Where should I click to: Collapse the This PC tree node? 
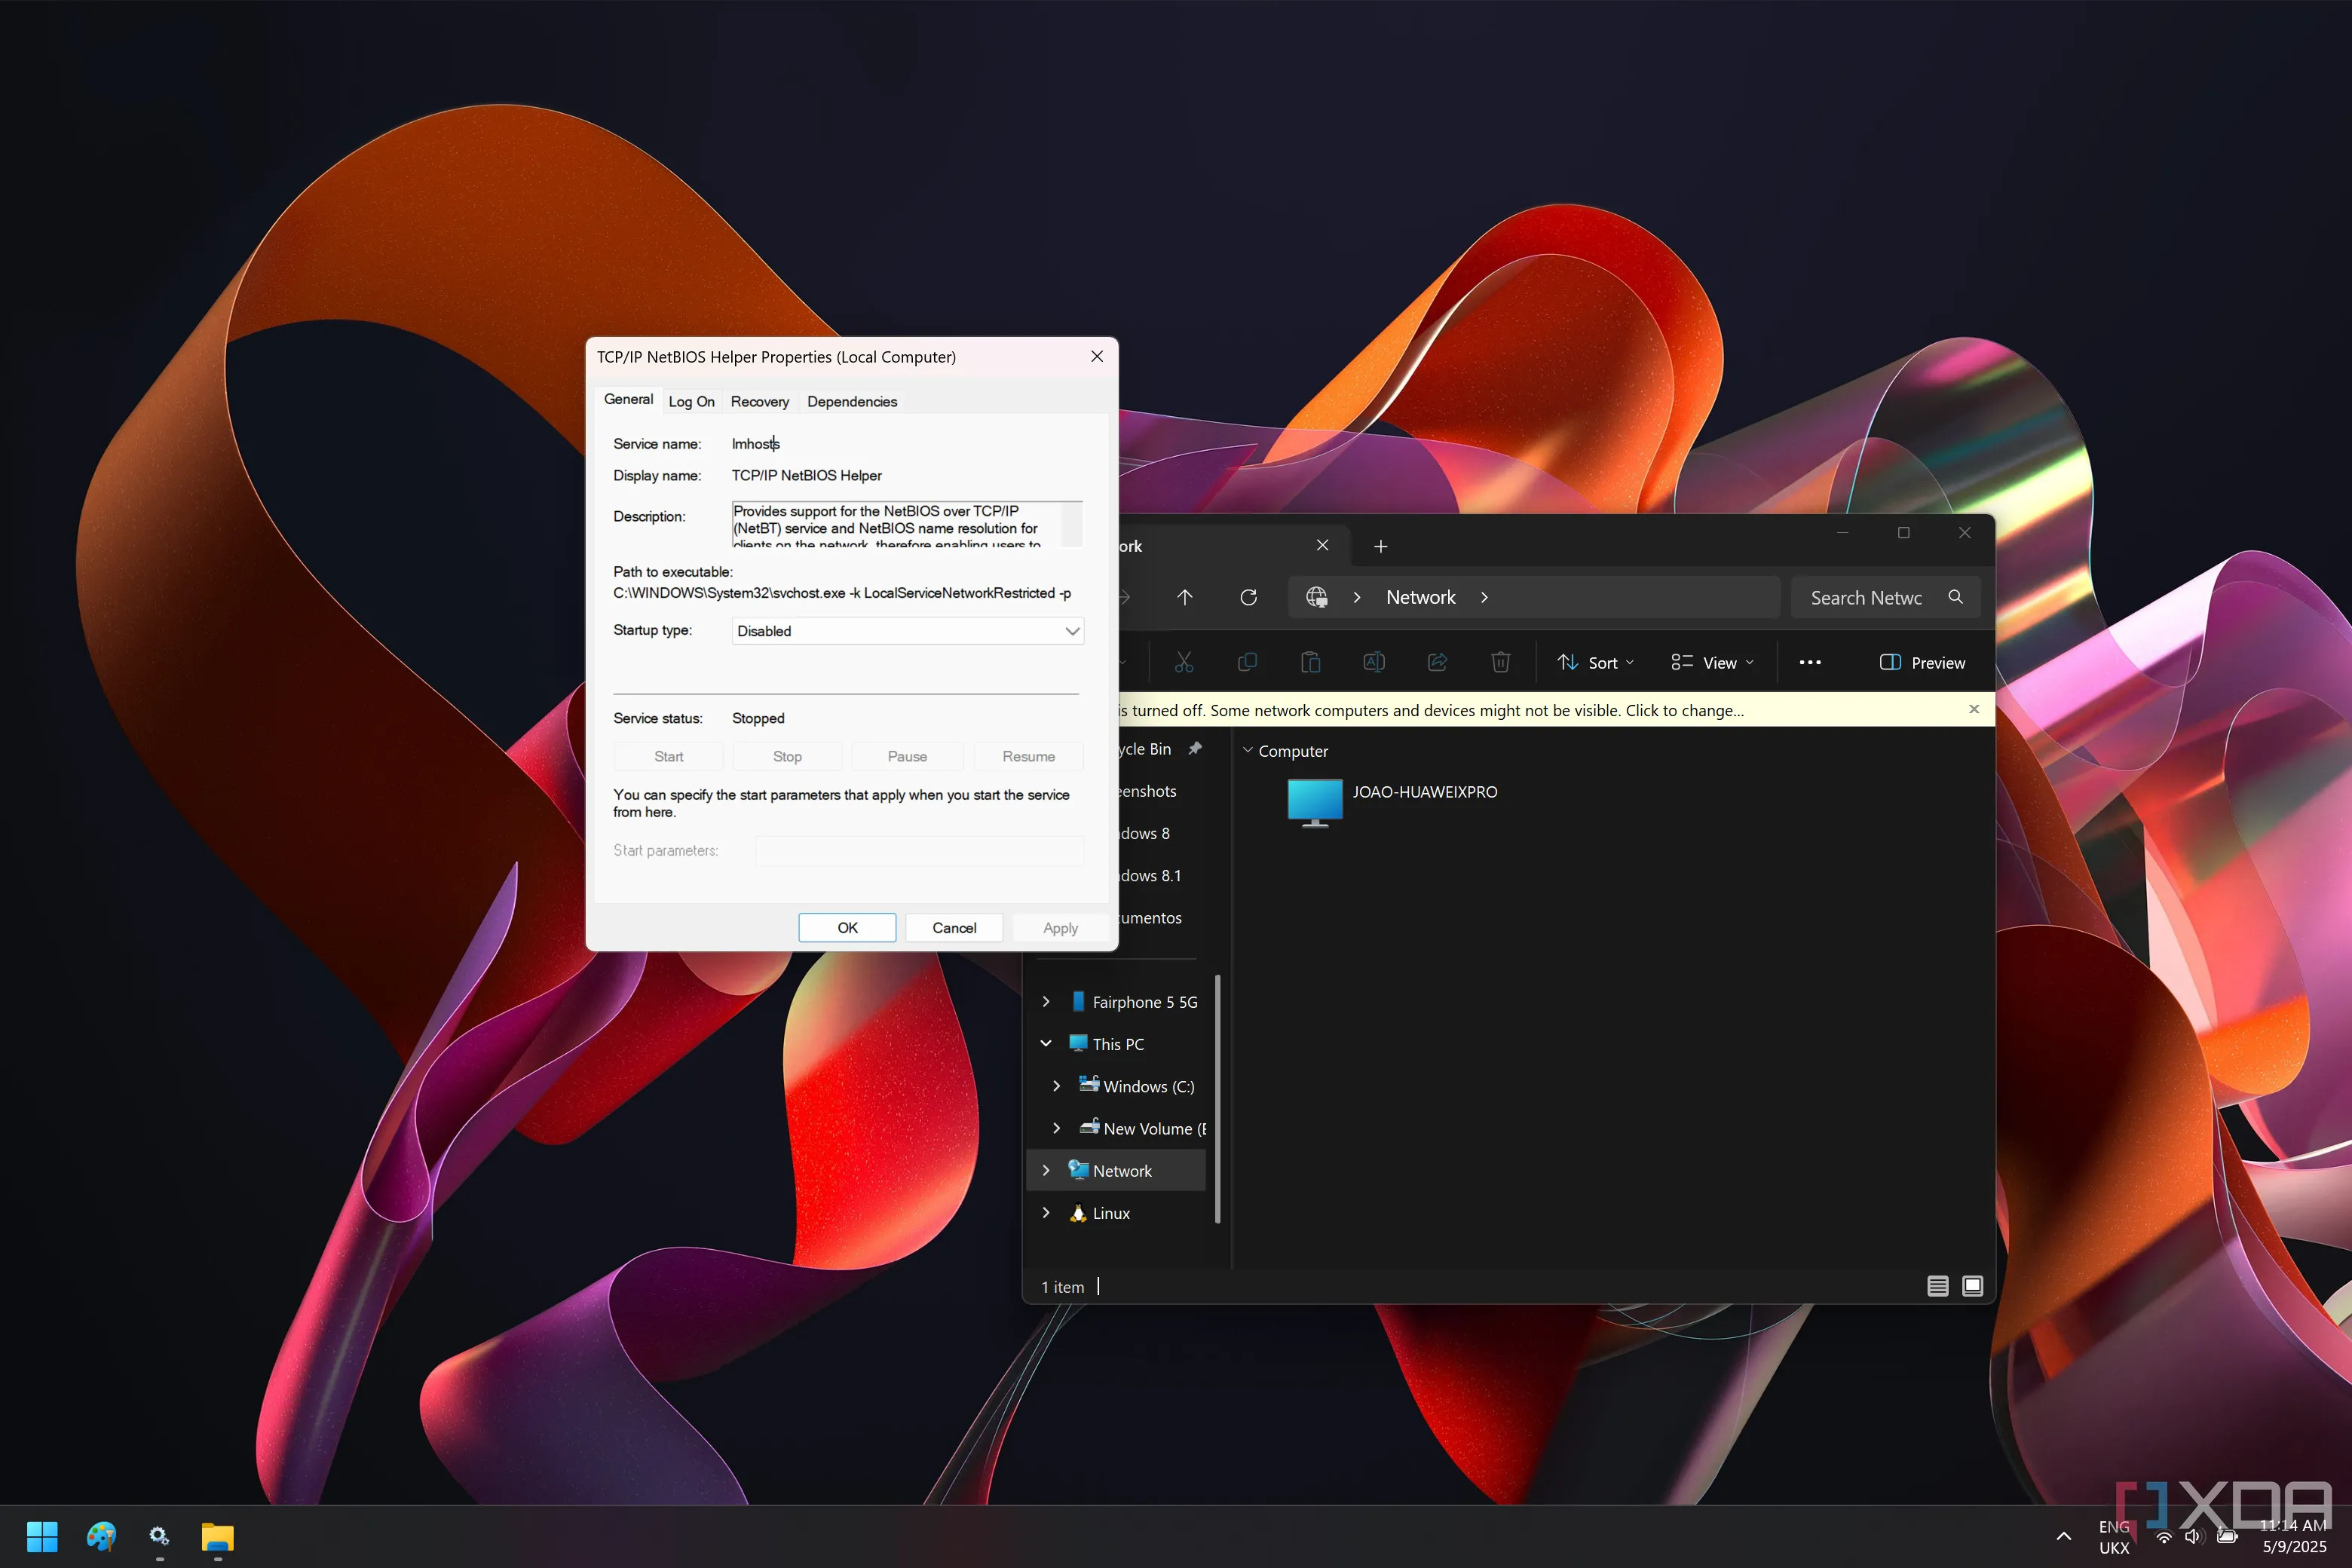pos(1046,1043)
